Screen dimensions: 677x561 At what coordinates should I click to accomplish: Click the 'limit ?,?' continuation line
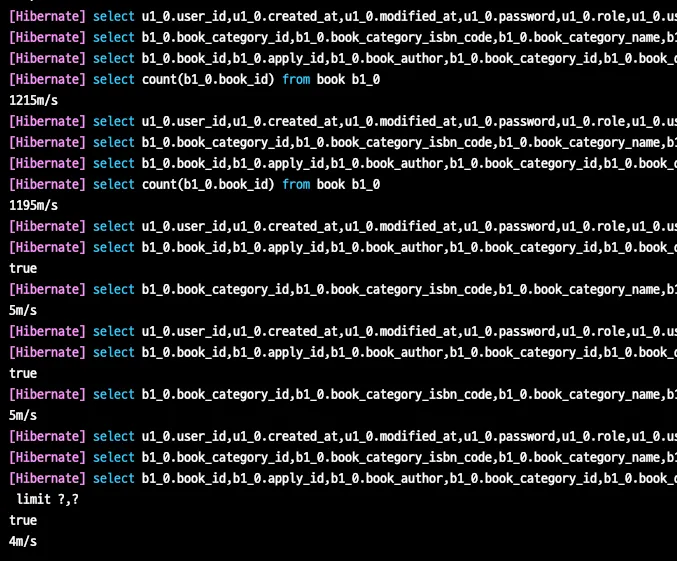47,499
